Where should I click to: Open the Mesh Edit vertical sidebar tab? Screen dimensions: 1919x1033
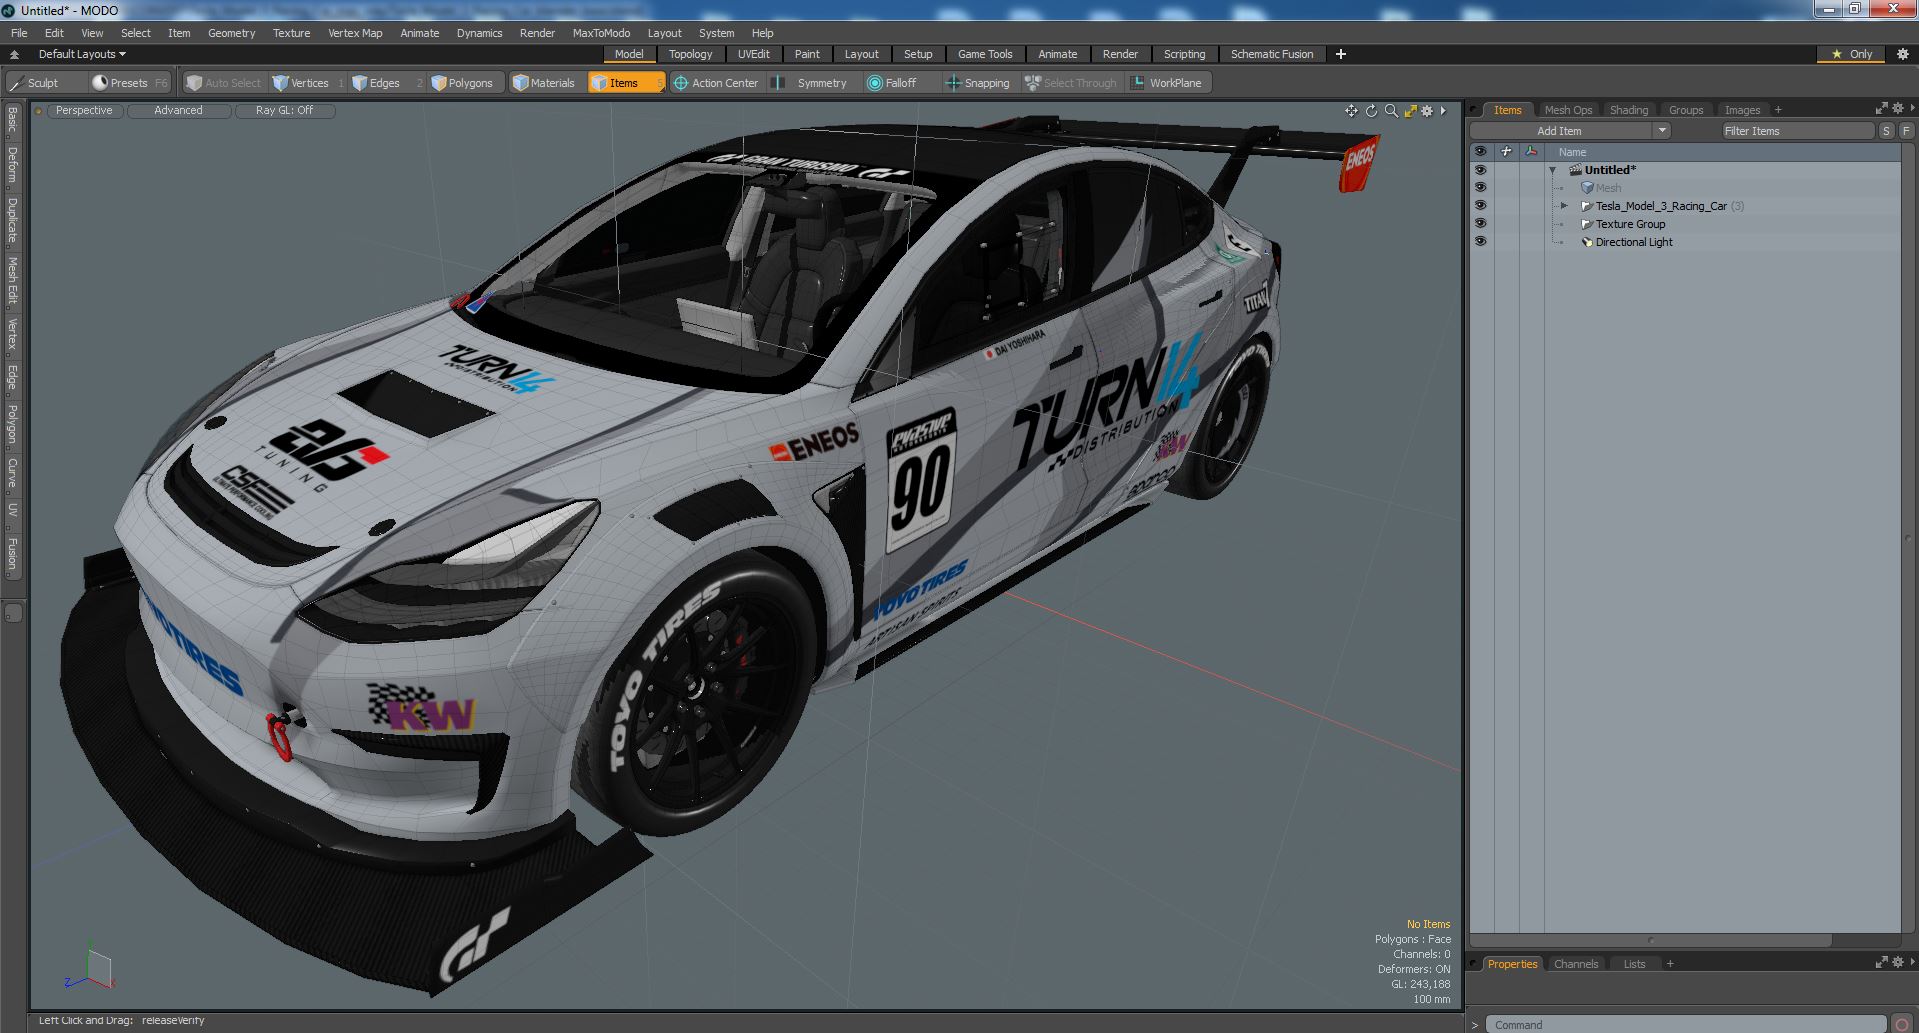click(x=13, y=281)
